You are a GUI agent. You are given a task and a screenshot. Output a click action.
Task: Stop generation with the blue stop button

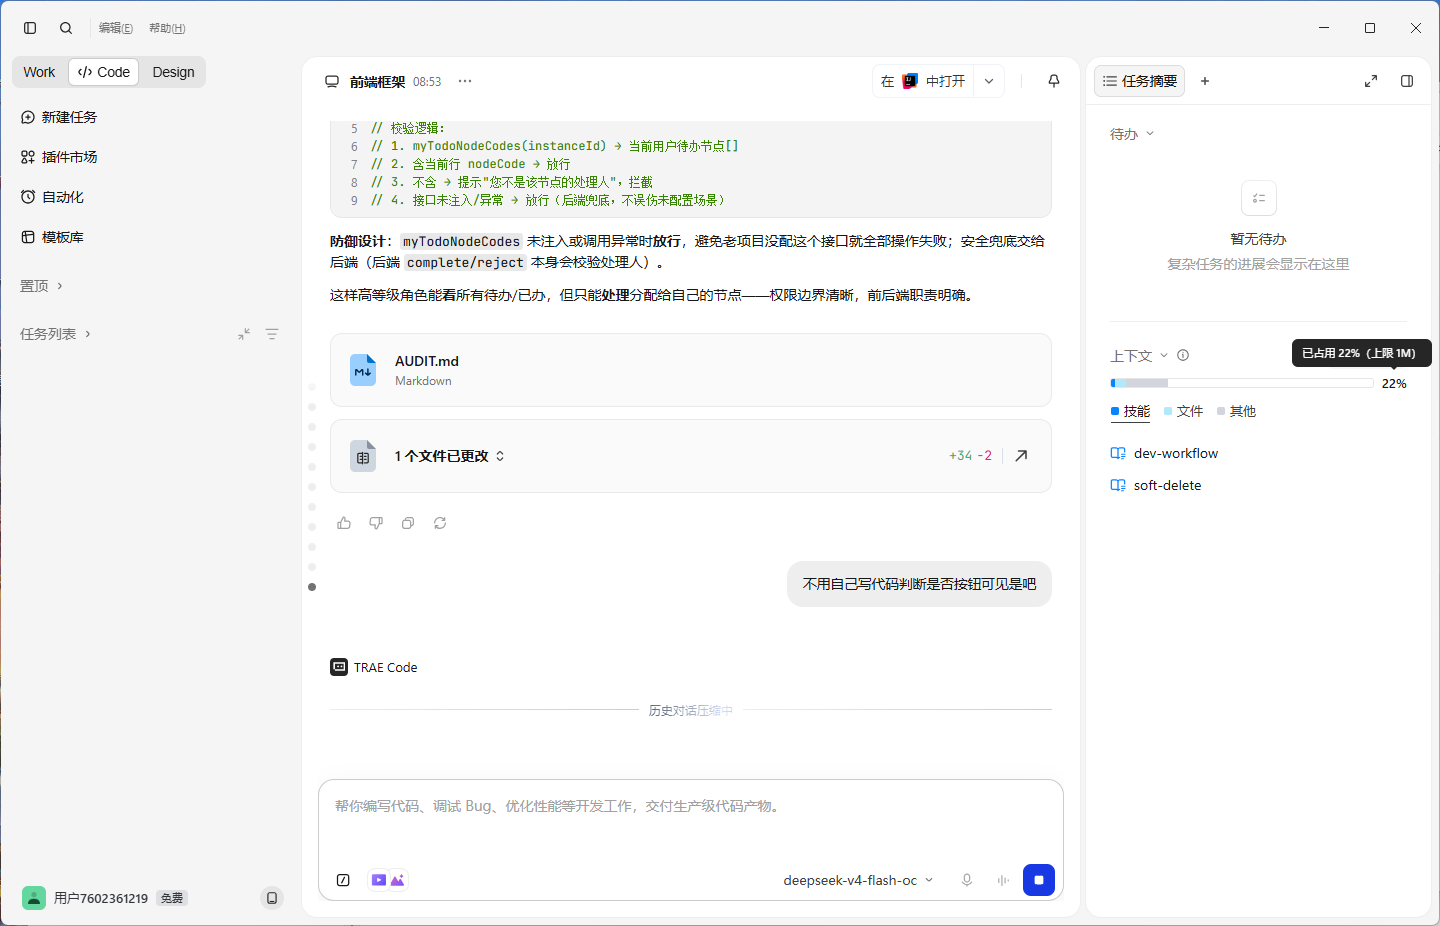click(x=1039, y=880)
